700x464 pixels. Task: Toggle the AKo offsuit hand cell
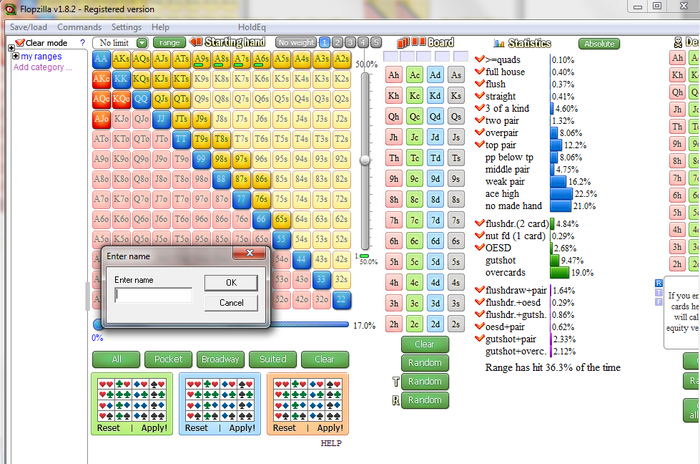101,79
